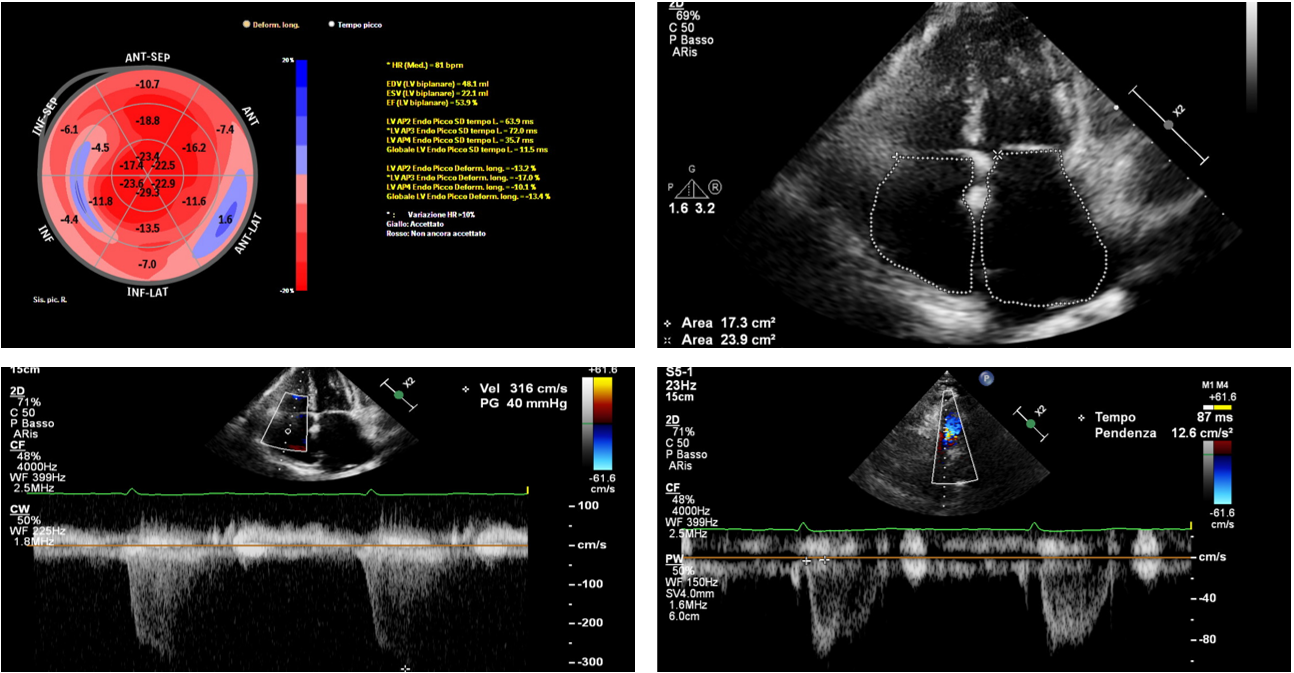This screenshot has height=673, width=1294.
Task: Click the plus caliper marker beside Area 17.3 cm²
Action: [668, 323]
